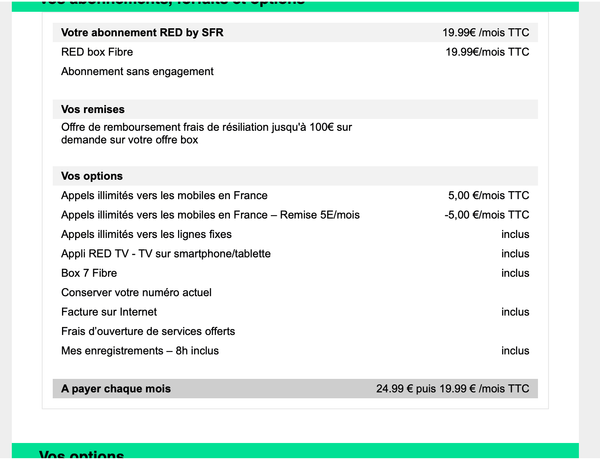Viewport: 600px width, 459px height.
Task: Click the 'A payer chaque mois' label
Action: coord(116,389)
